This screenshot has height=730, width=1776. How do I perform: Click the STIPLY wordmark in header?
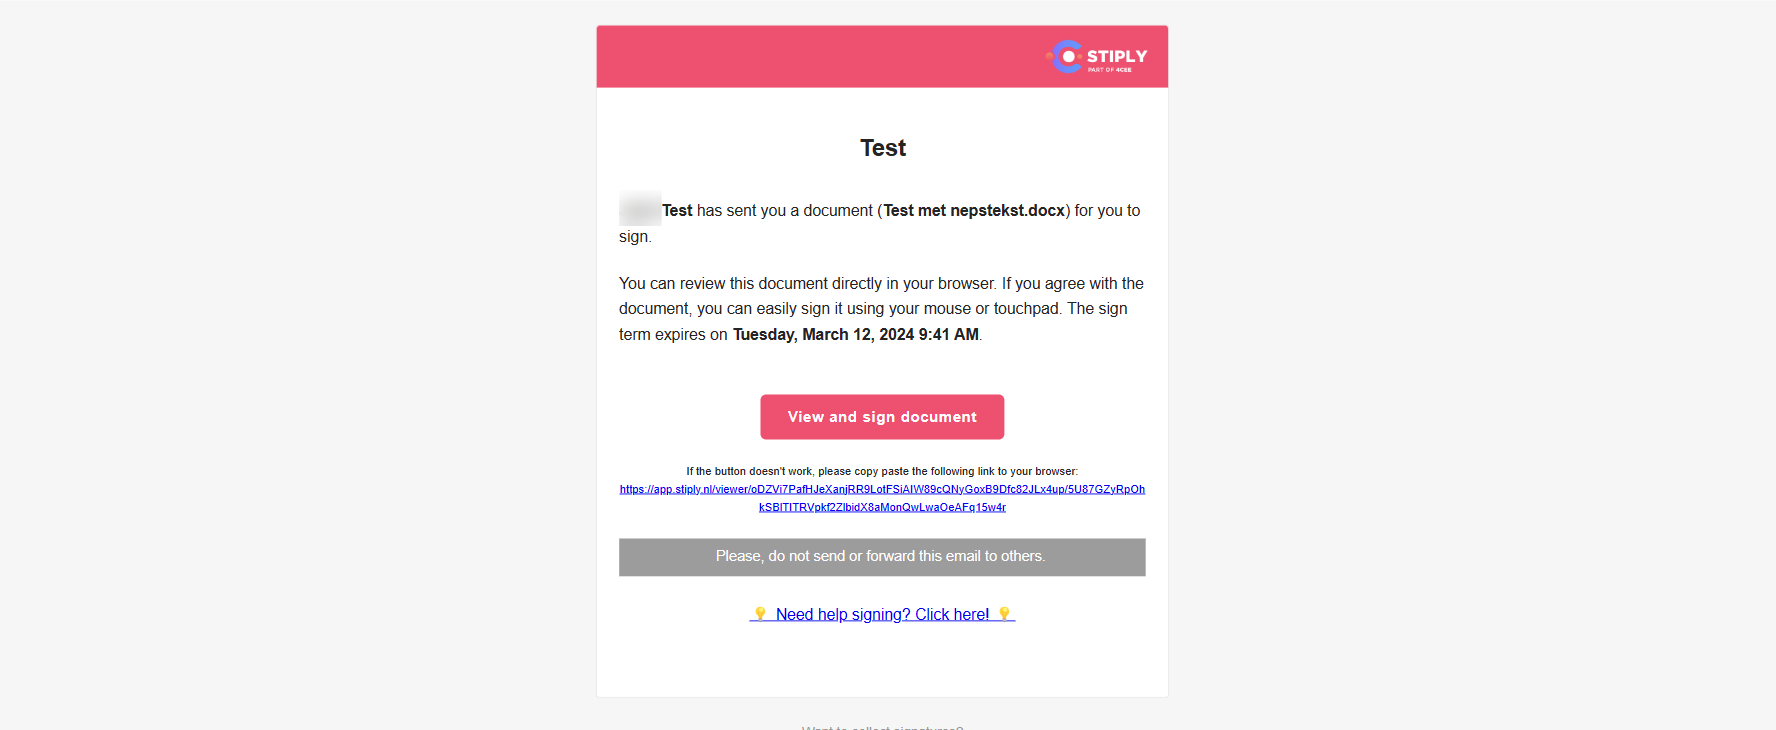[x=1117, y=56]
